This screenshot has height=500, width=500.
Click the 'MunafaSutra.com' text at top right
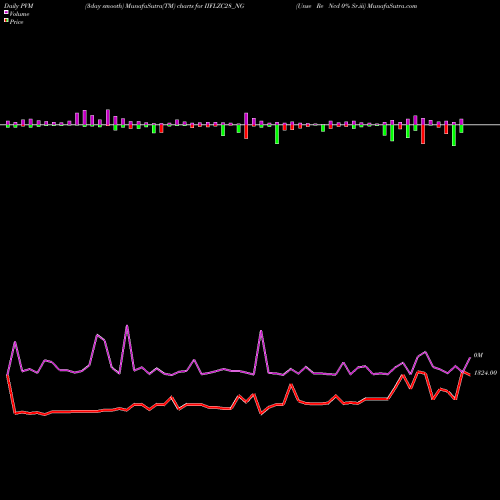pos(392,6)
